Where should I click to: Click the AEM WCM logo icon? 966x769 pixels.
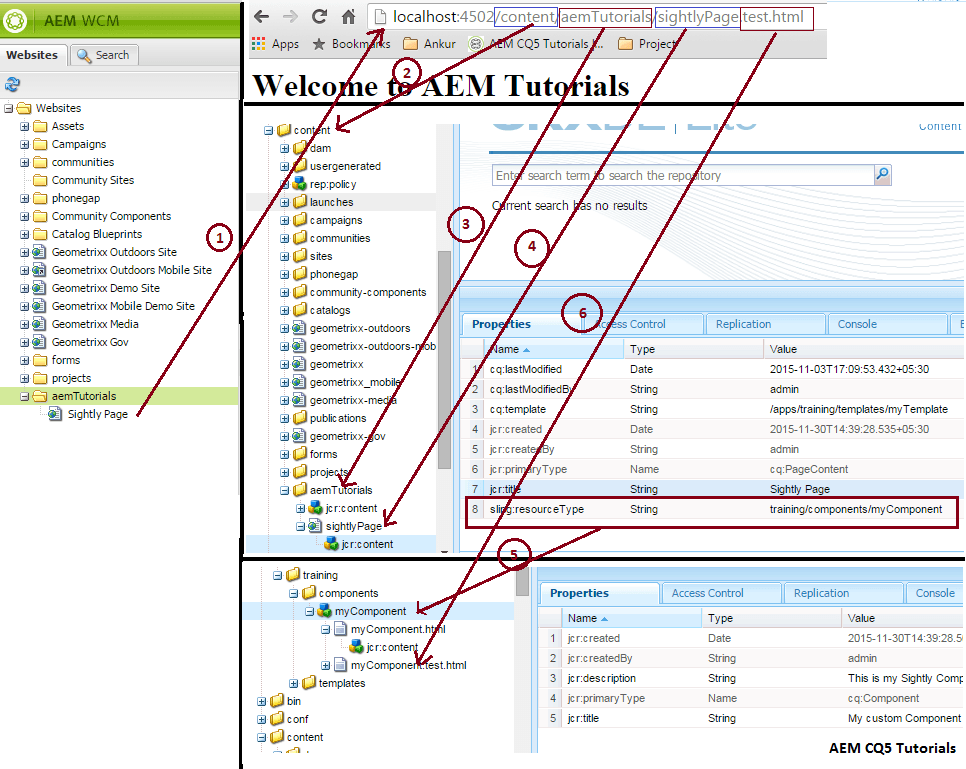pyautogui.click(x=15, y=17)
